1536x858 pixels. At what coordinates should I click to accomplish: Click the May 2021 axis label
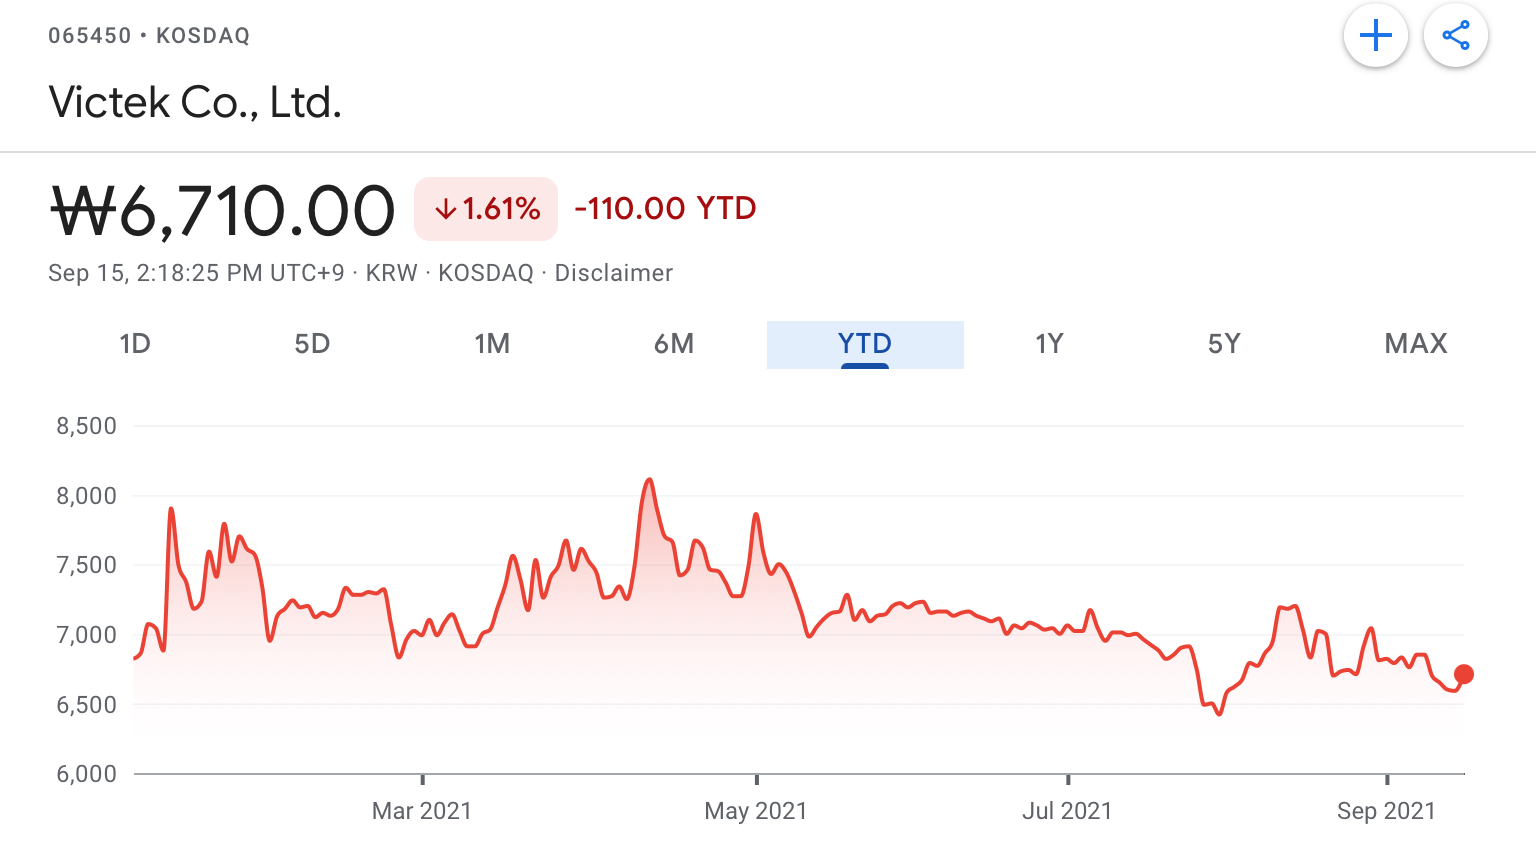tap(756, 811)
